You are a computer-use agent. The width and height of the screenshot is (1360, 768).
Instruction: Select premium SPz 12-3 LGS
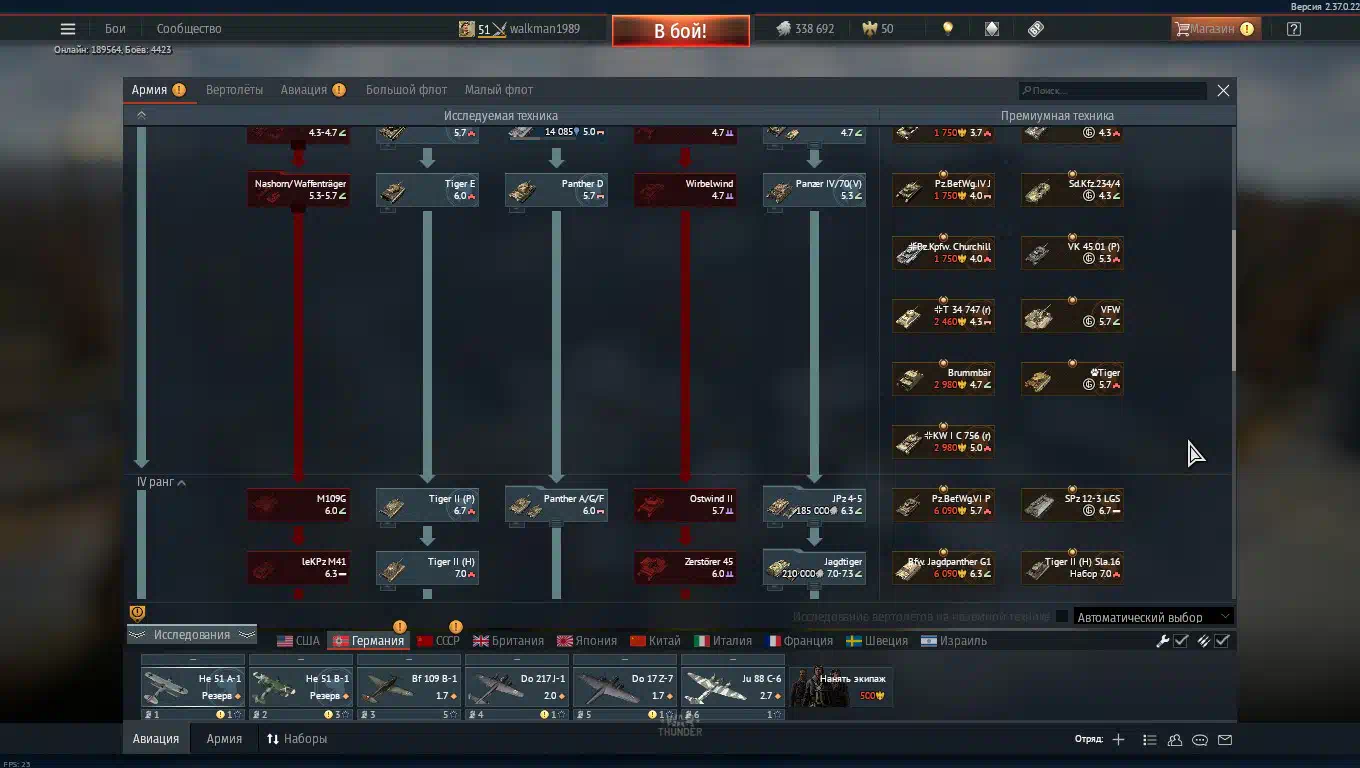pyautogui.click(x=1072, y=505)
